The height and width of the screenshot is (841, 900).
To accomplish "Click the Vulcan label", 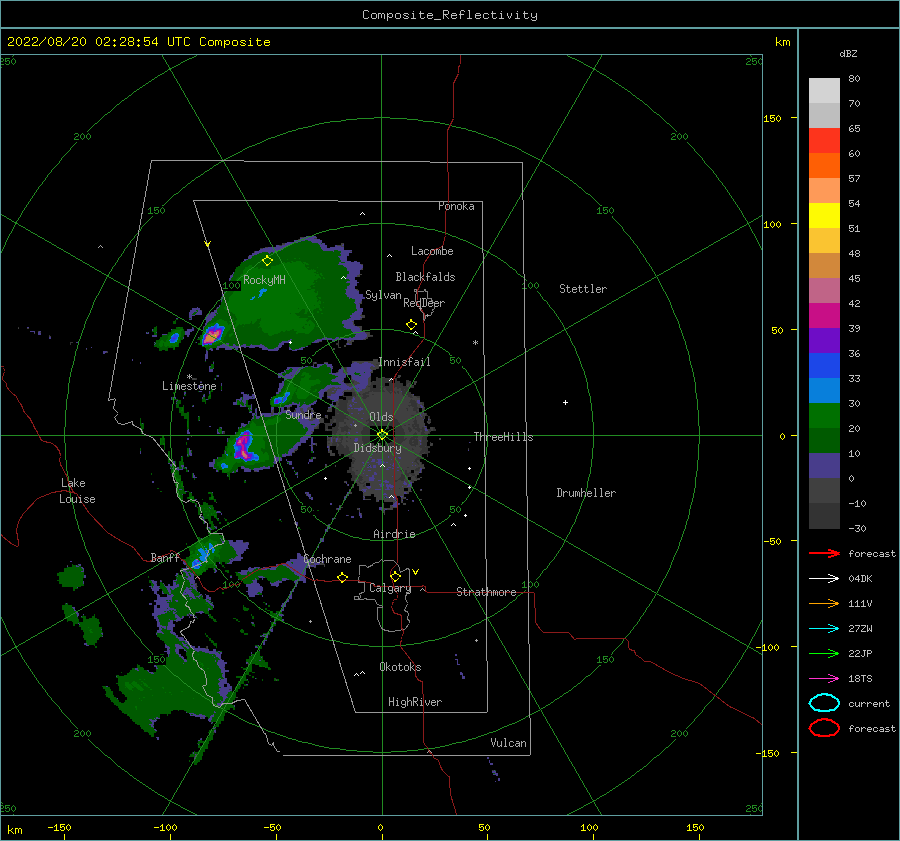I will (509, 743).
